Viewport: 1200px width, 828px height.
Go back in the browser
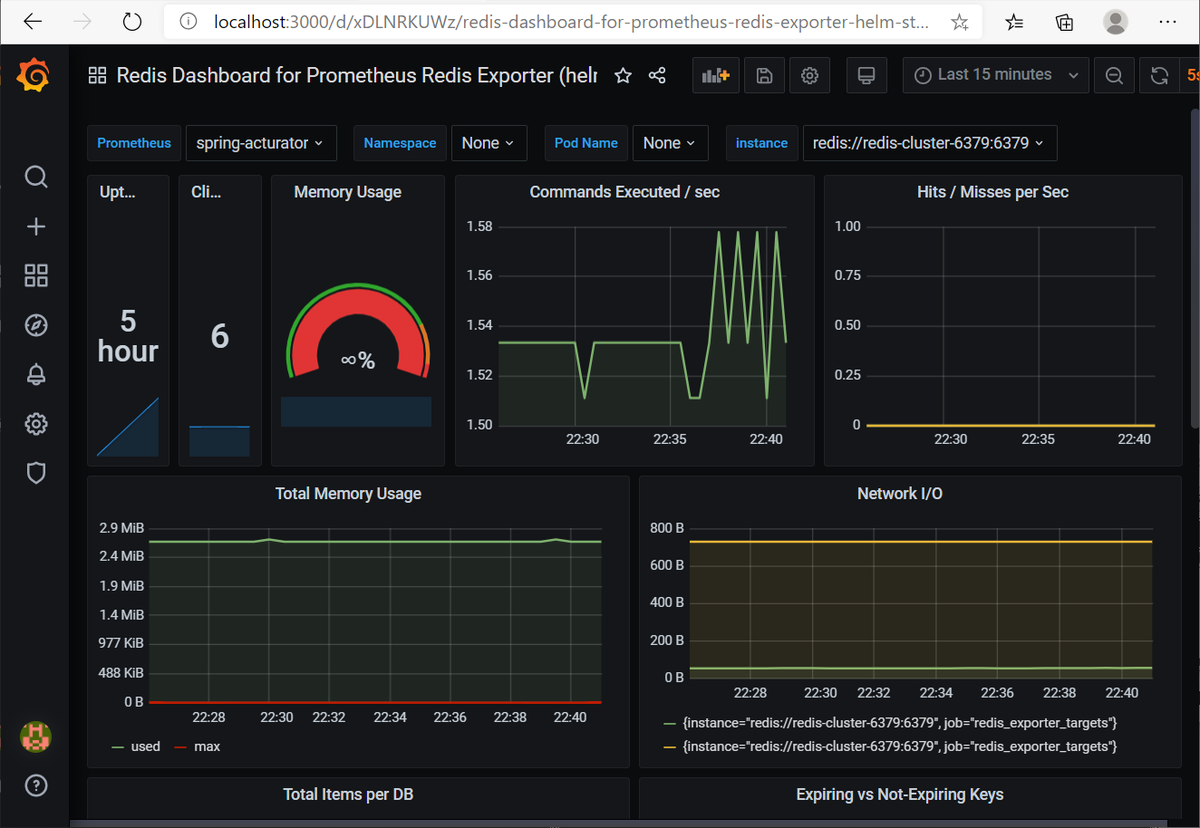(32, 21)
